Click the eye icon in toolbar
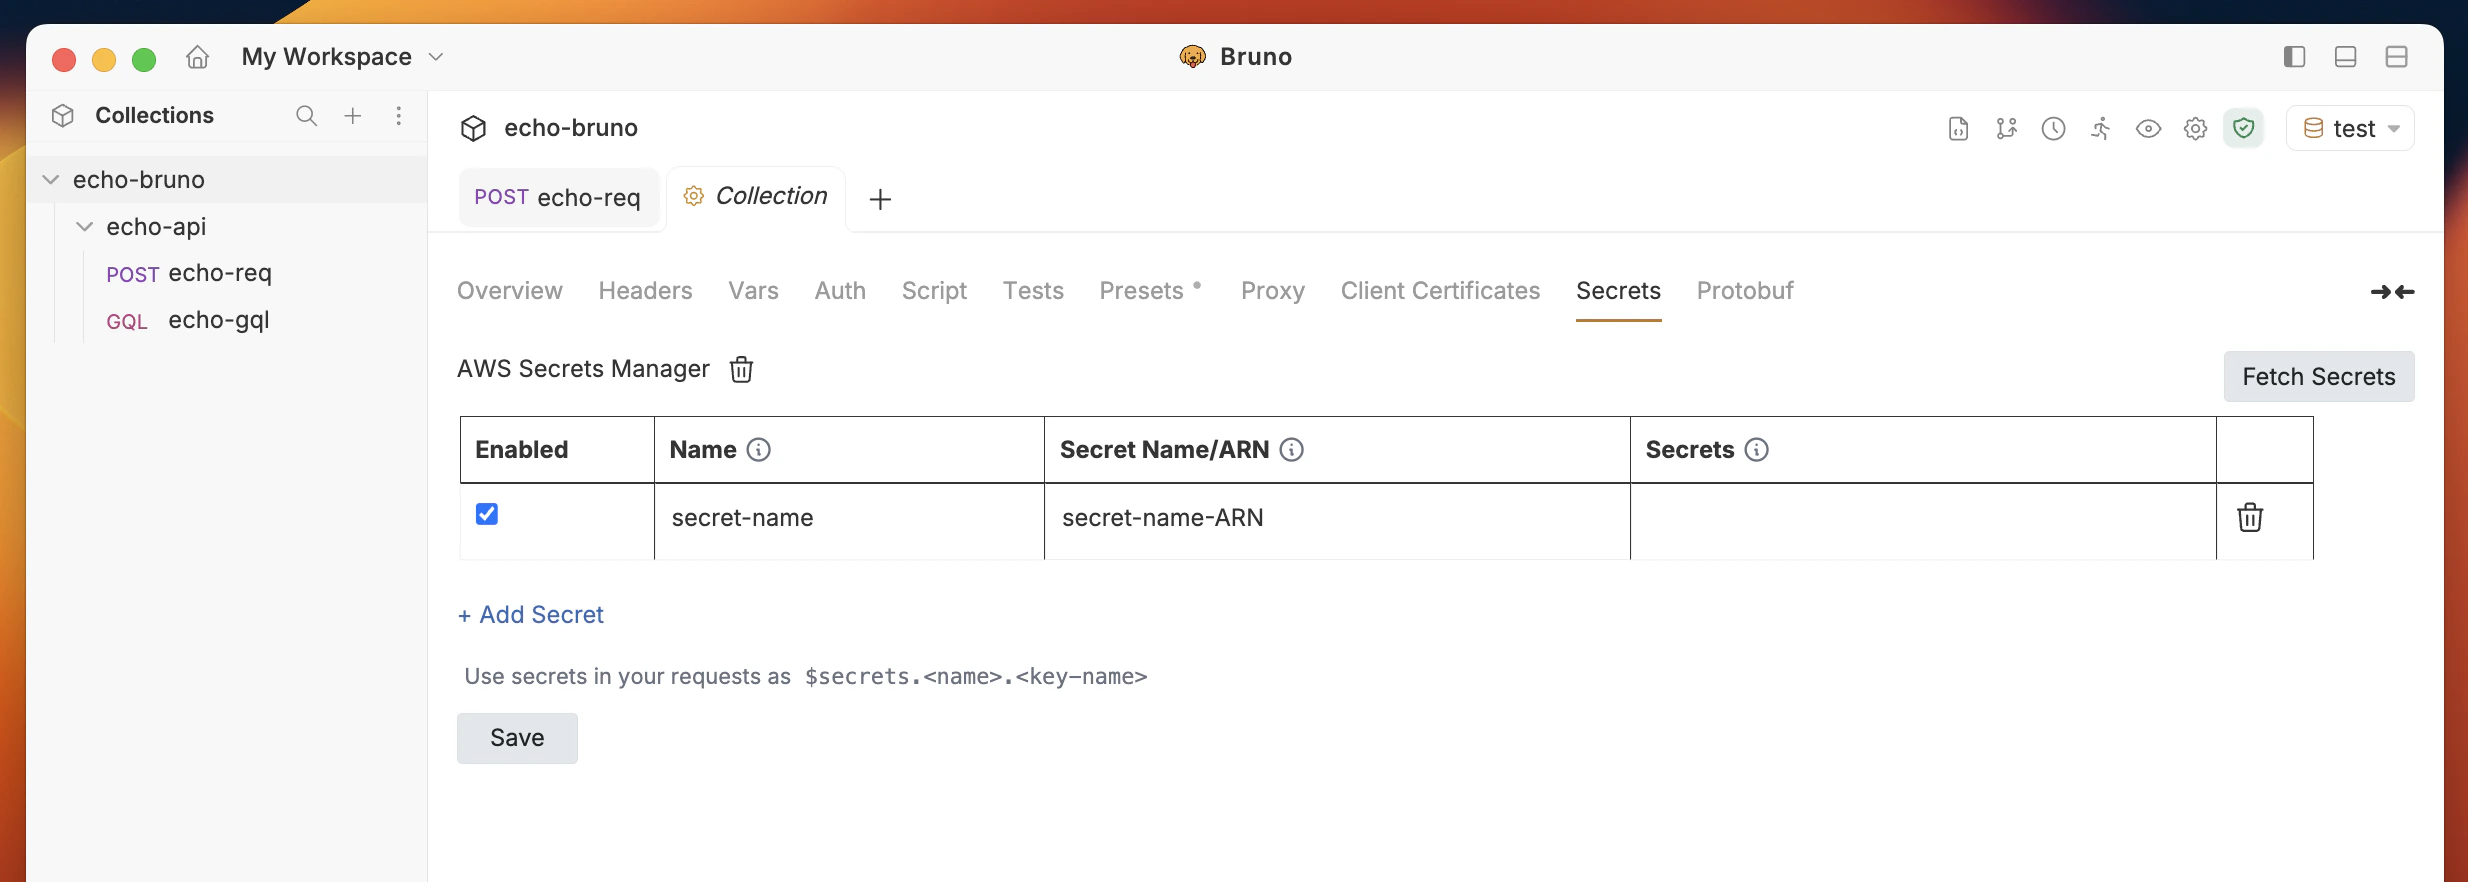 tap(2148, 129)
